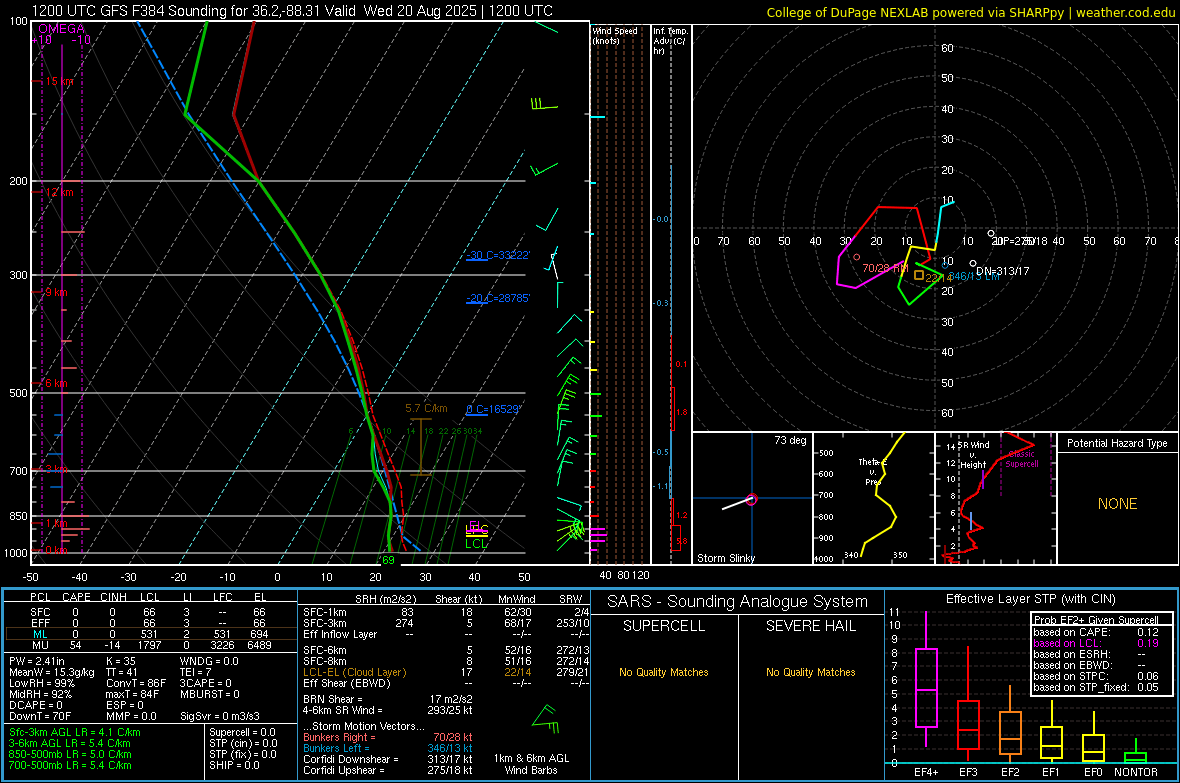This screenshot has height=783, width=1180.
Task: Click the OMEGA label
Action: pos(61,29)
